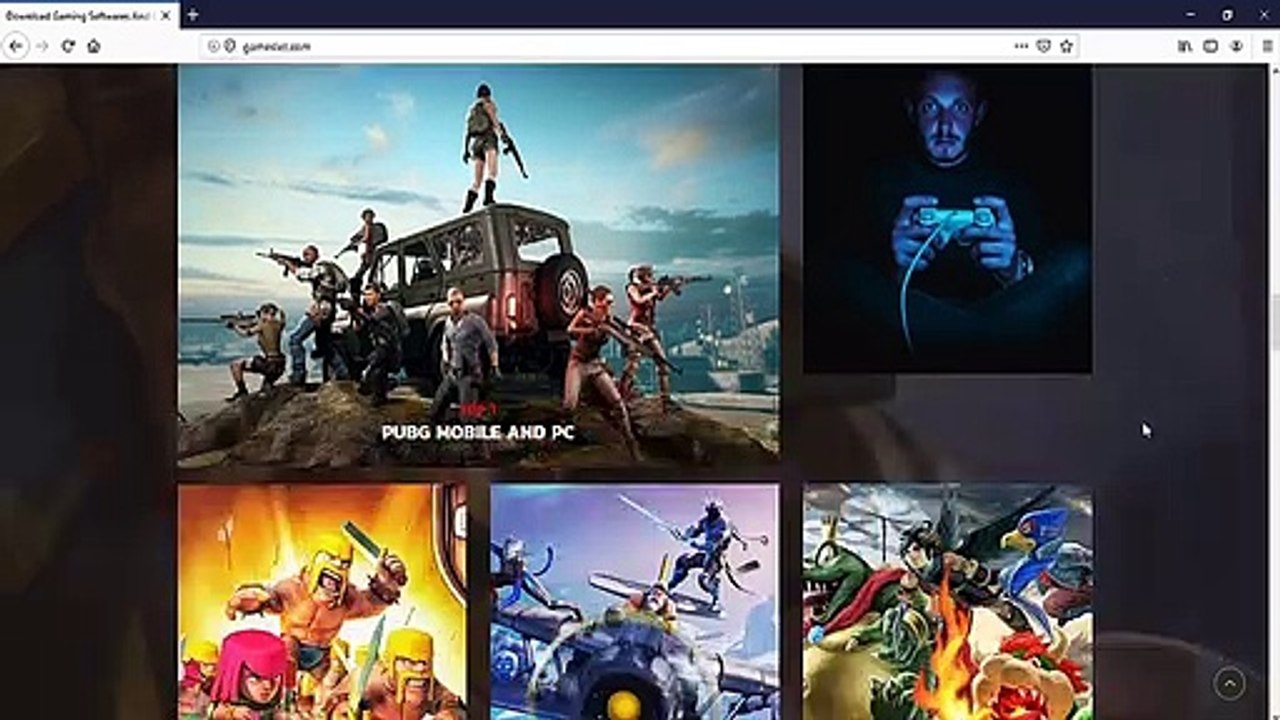This screenshot has width=1280, height=720.
Task: Click the page vertical scrollbar thumb
Action: coord(1274,323)
